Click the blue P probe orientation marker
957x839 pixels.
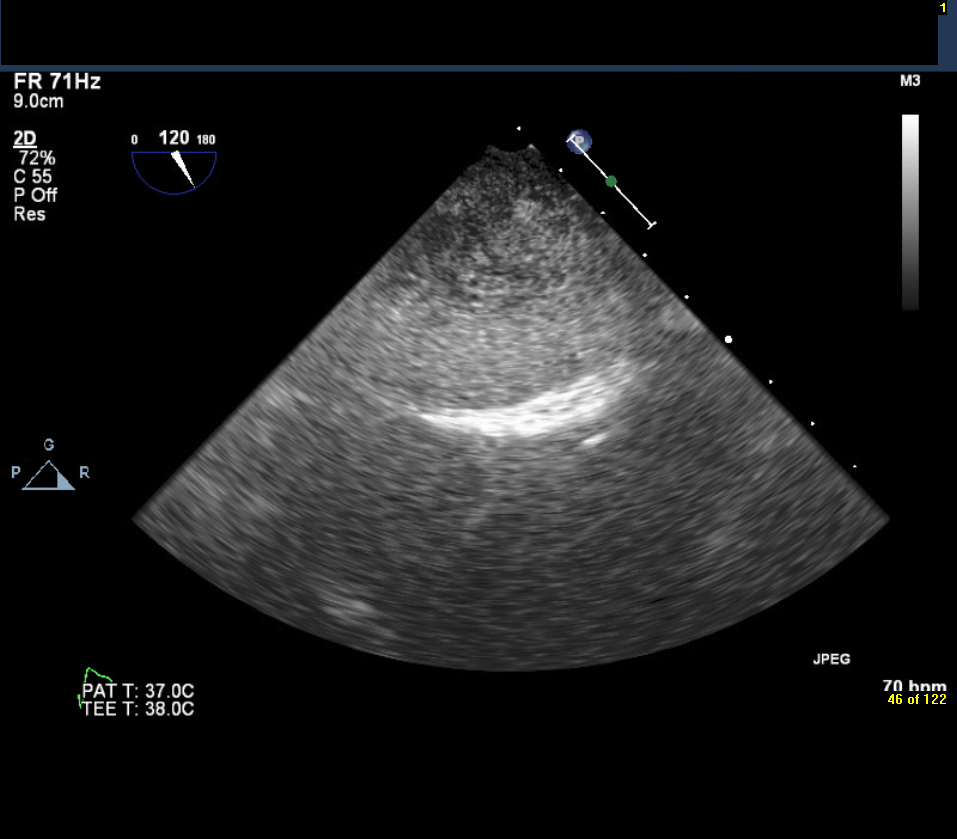click(578, 141)
